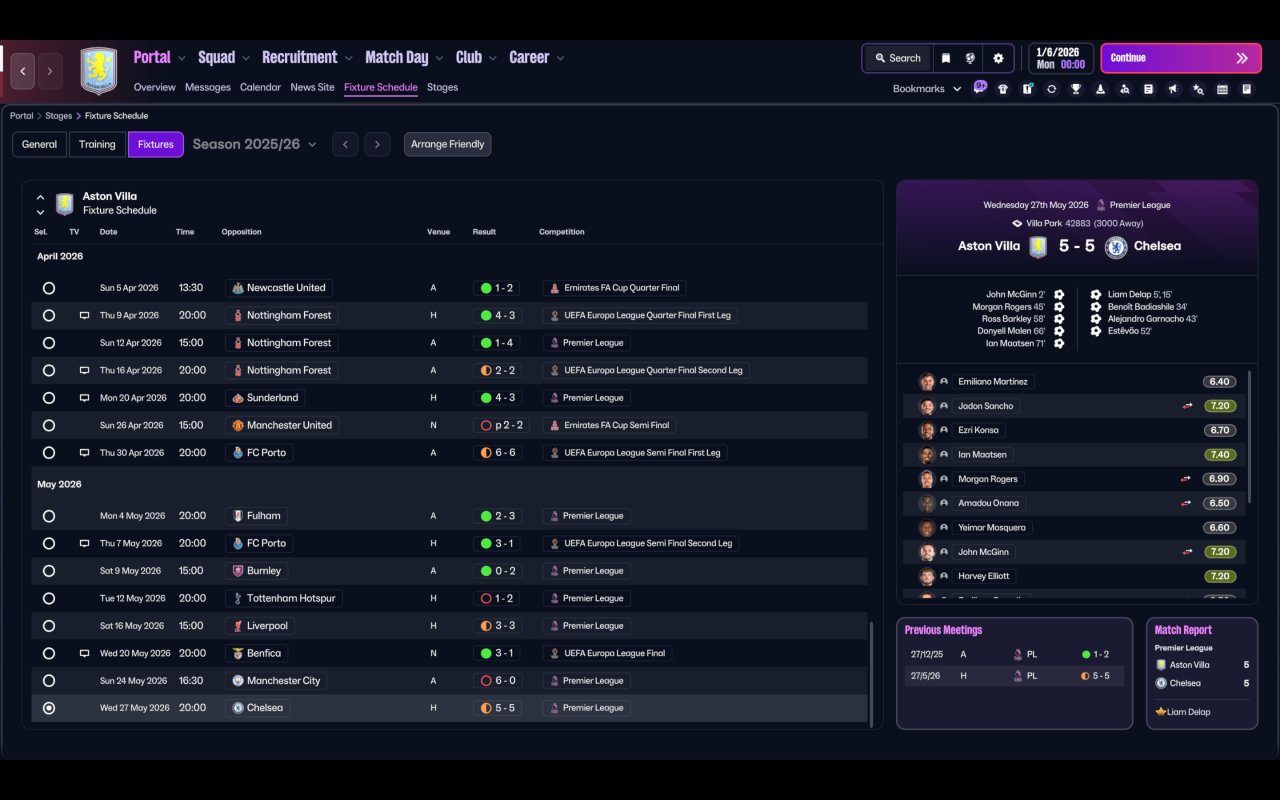Click the Chelsea badge in match header
The height and width of the screenshot is (800, 1280).
click(x=1117, y=246)
